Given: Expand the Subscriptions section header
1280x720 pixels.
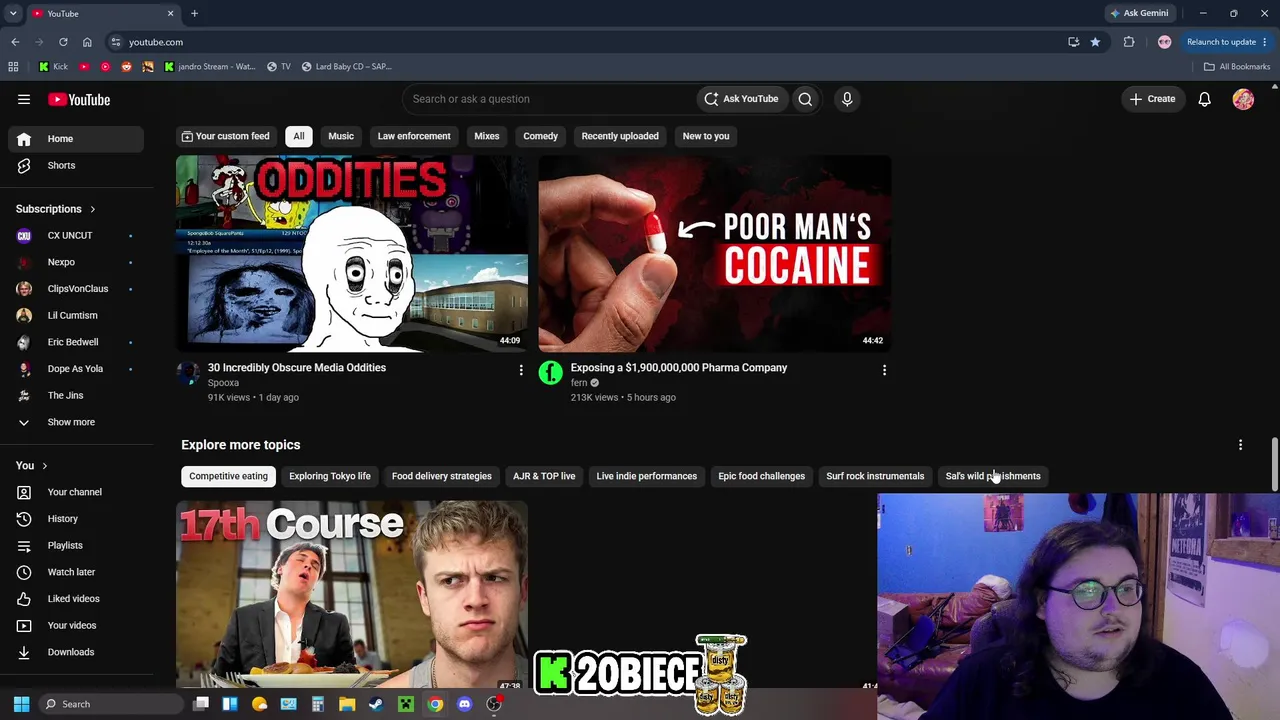Looking at the screenshot, I should (56, 209).
